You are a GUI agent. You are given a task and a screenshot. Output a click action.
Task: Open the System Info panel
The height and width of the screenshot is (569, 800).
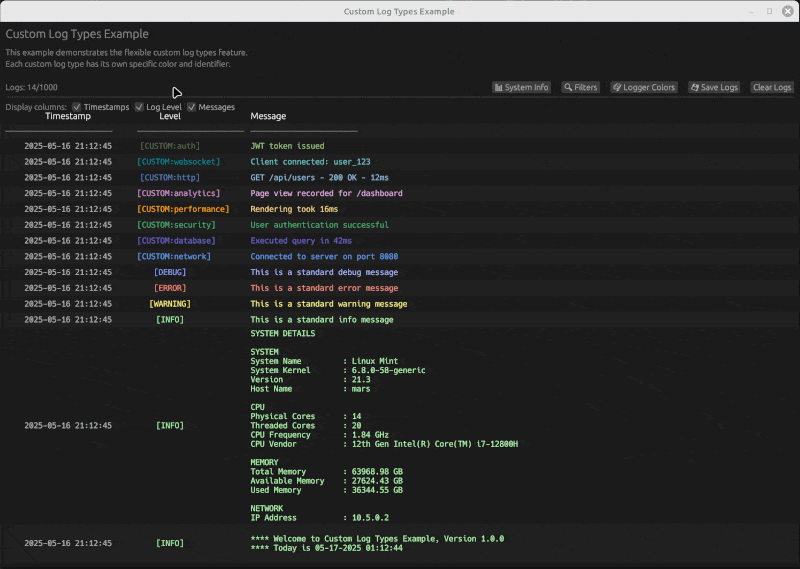click(521, 88)
